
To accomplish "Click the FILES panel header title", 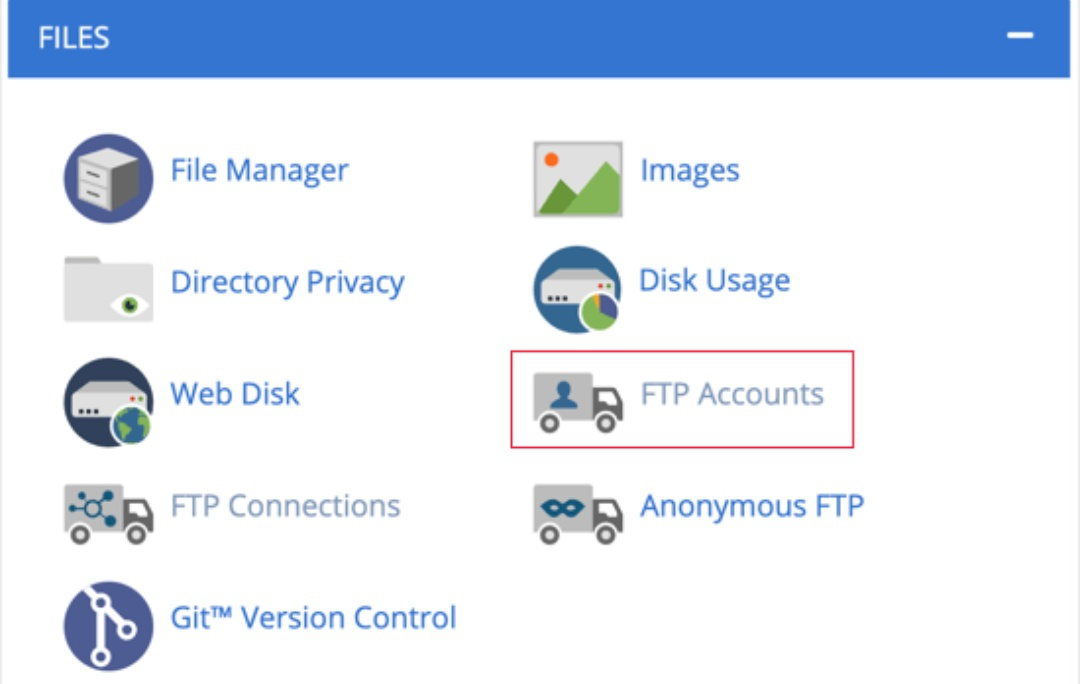I will tap(74, 38).
